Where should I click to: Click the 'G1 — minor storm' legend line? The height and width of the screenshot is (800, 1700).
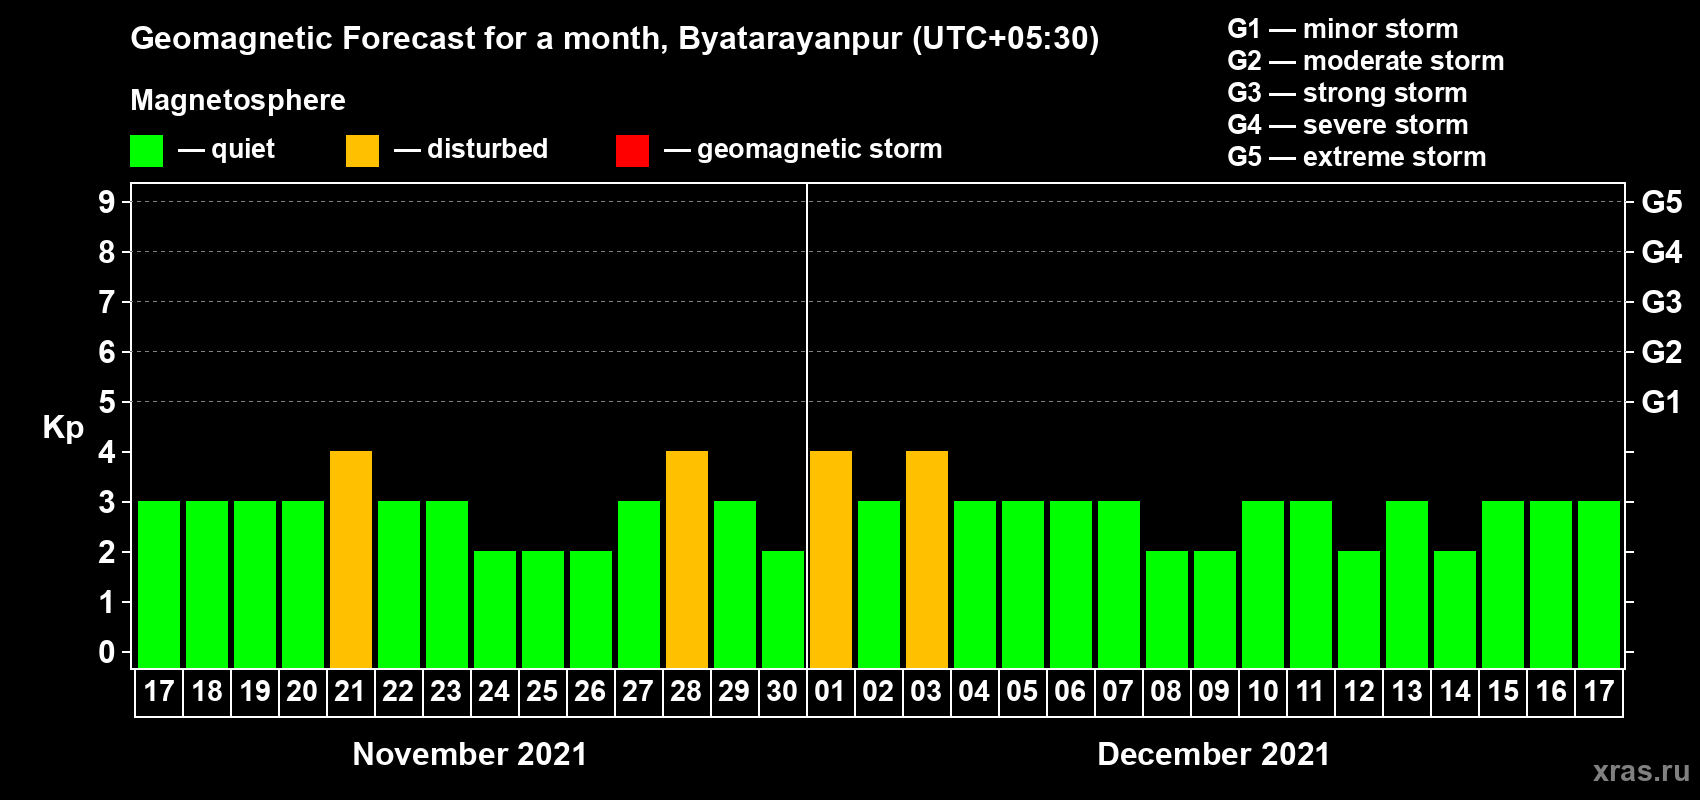pyautogui.click(x=1343, y=29)
